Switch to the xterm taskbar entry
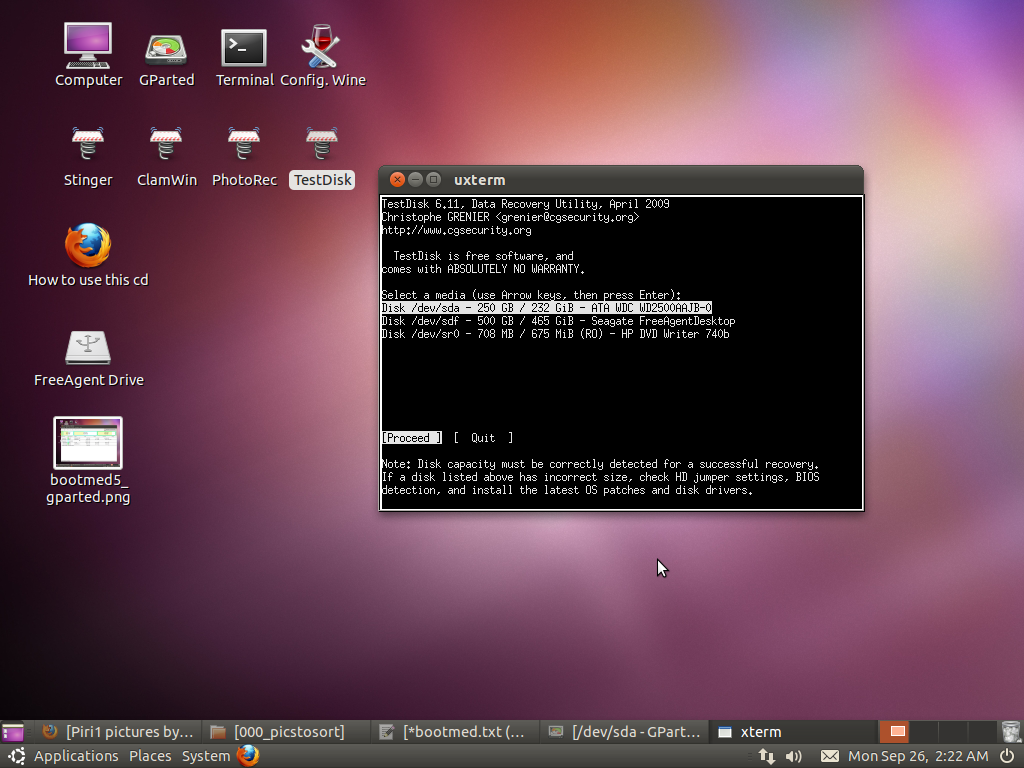This screenshot has height=768, width=1024. point(792,732)
